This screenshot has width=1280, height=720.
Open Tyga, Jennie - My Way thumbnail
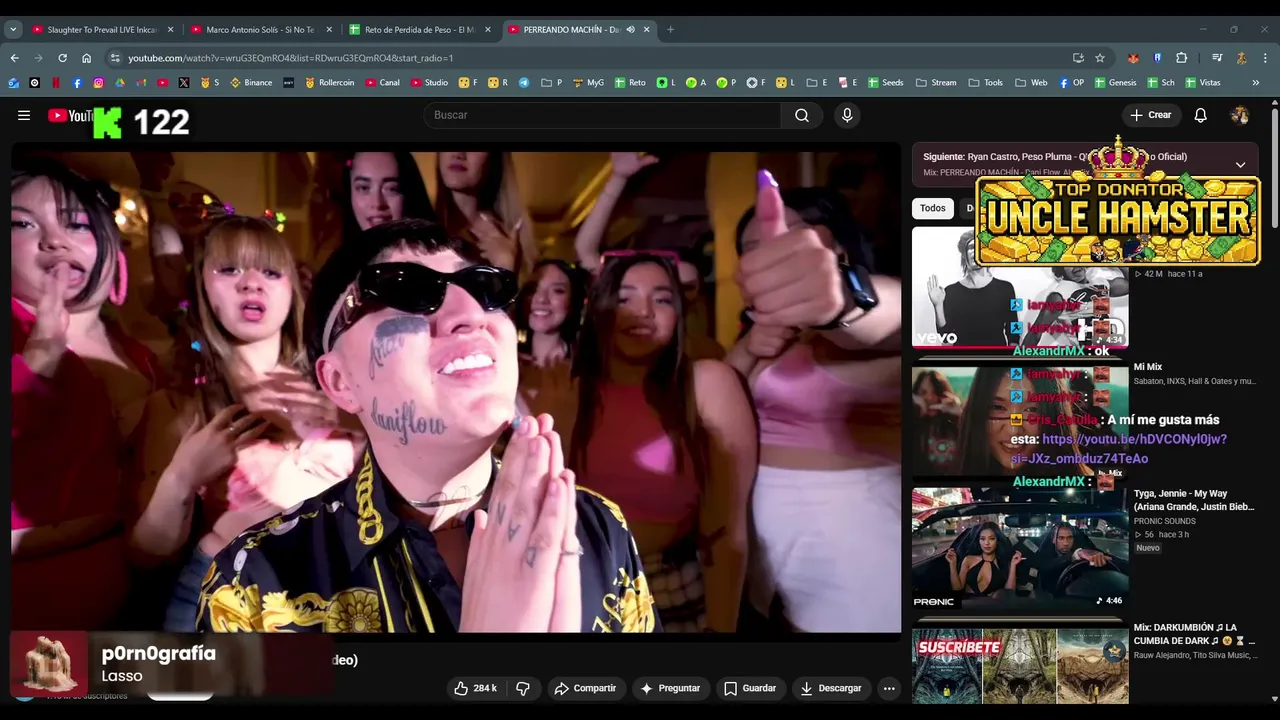pos(1020,548)
